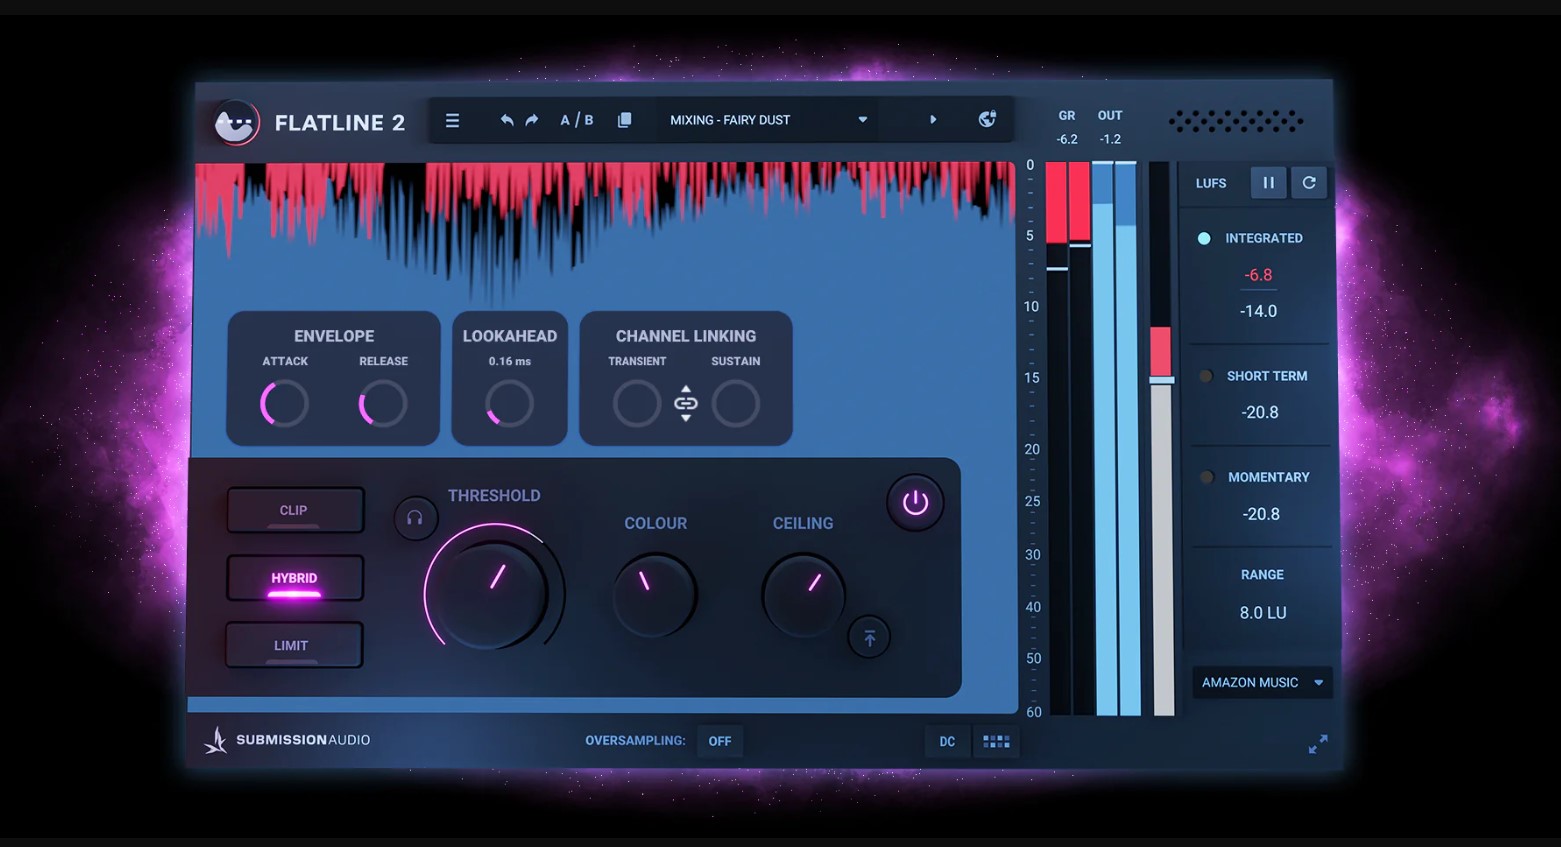Open the hamburger menu icon
The height and width of the screenshot is (847, 1561).
point(452,120)
